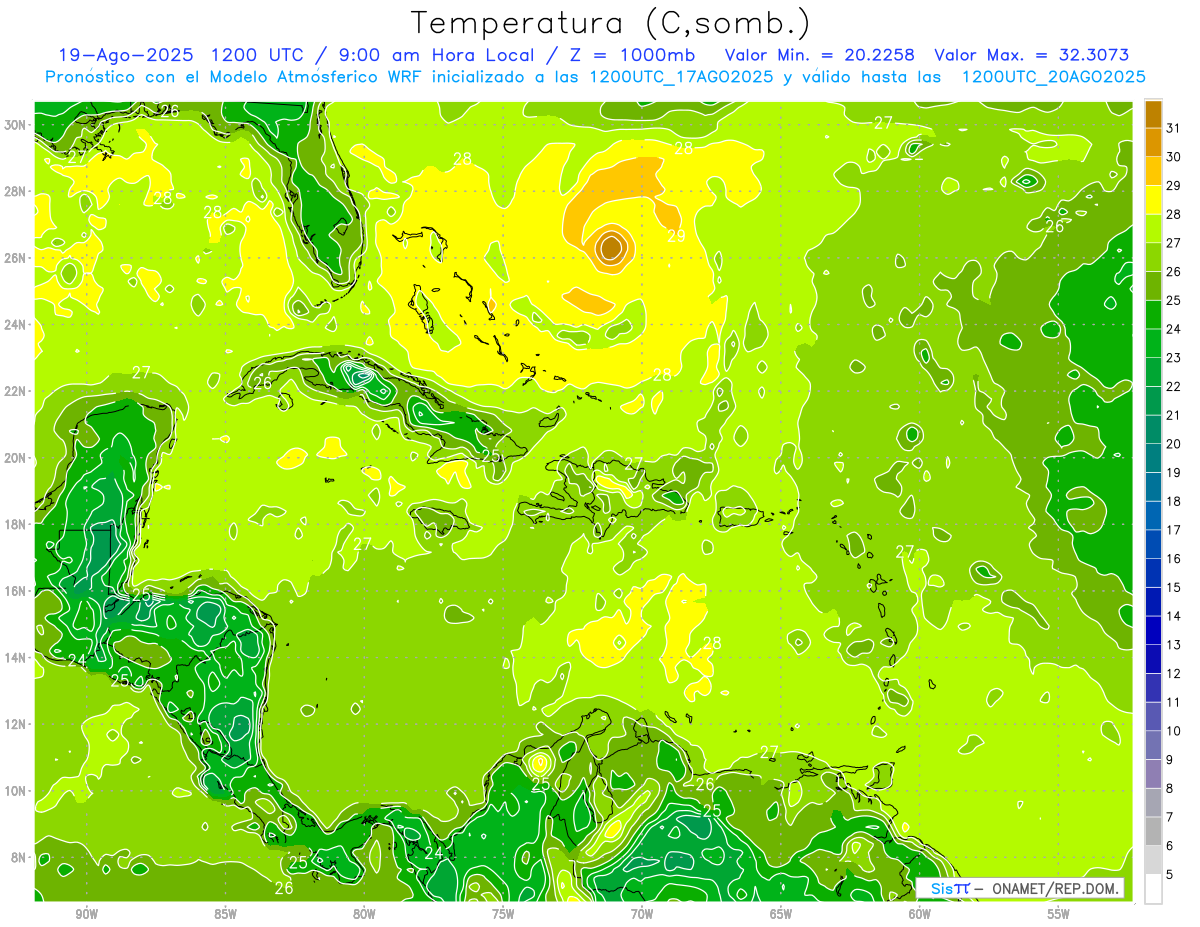Click the title "Temperatura (C,somb.)"
This screenshot has height=927, width=1200.
click(611, 23)
